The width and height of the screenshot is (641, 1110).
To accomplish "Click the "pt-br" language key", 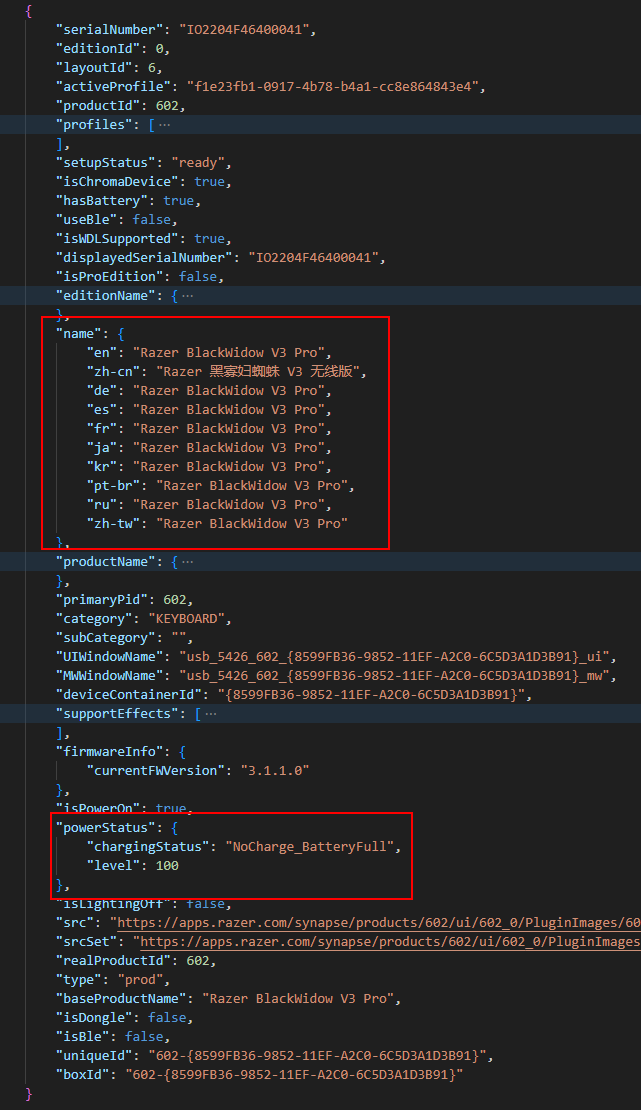I will pos(113,486).
